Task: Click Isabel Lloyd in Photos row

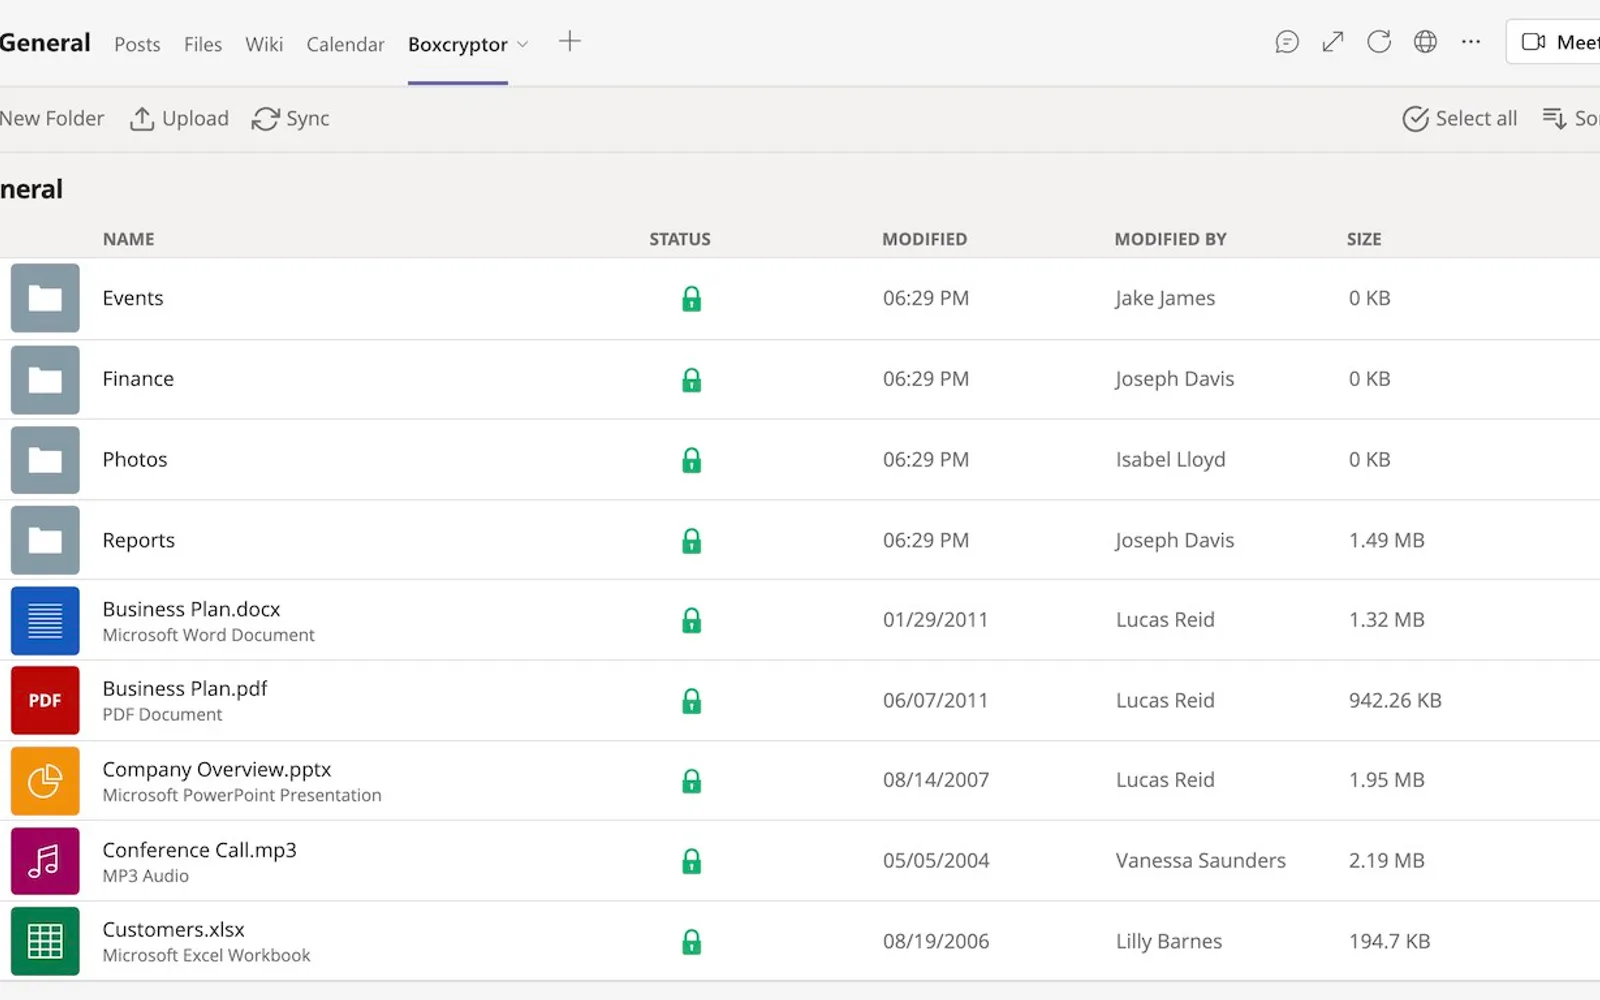Action: (x=1170, y=460)
